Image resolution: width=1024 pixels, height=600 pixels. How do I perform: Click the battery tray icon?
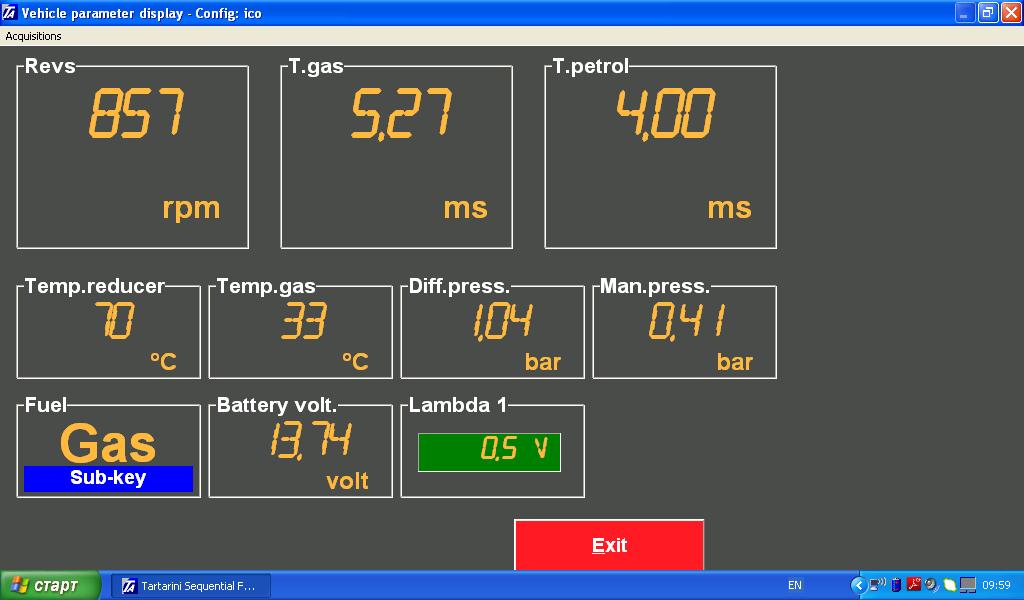tap(896, 585)
